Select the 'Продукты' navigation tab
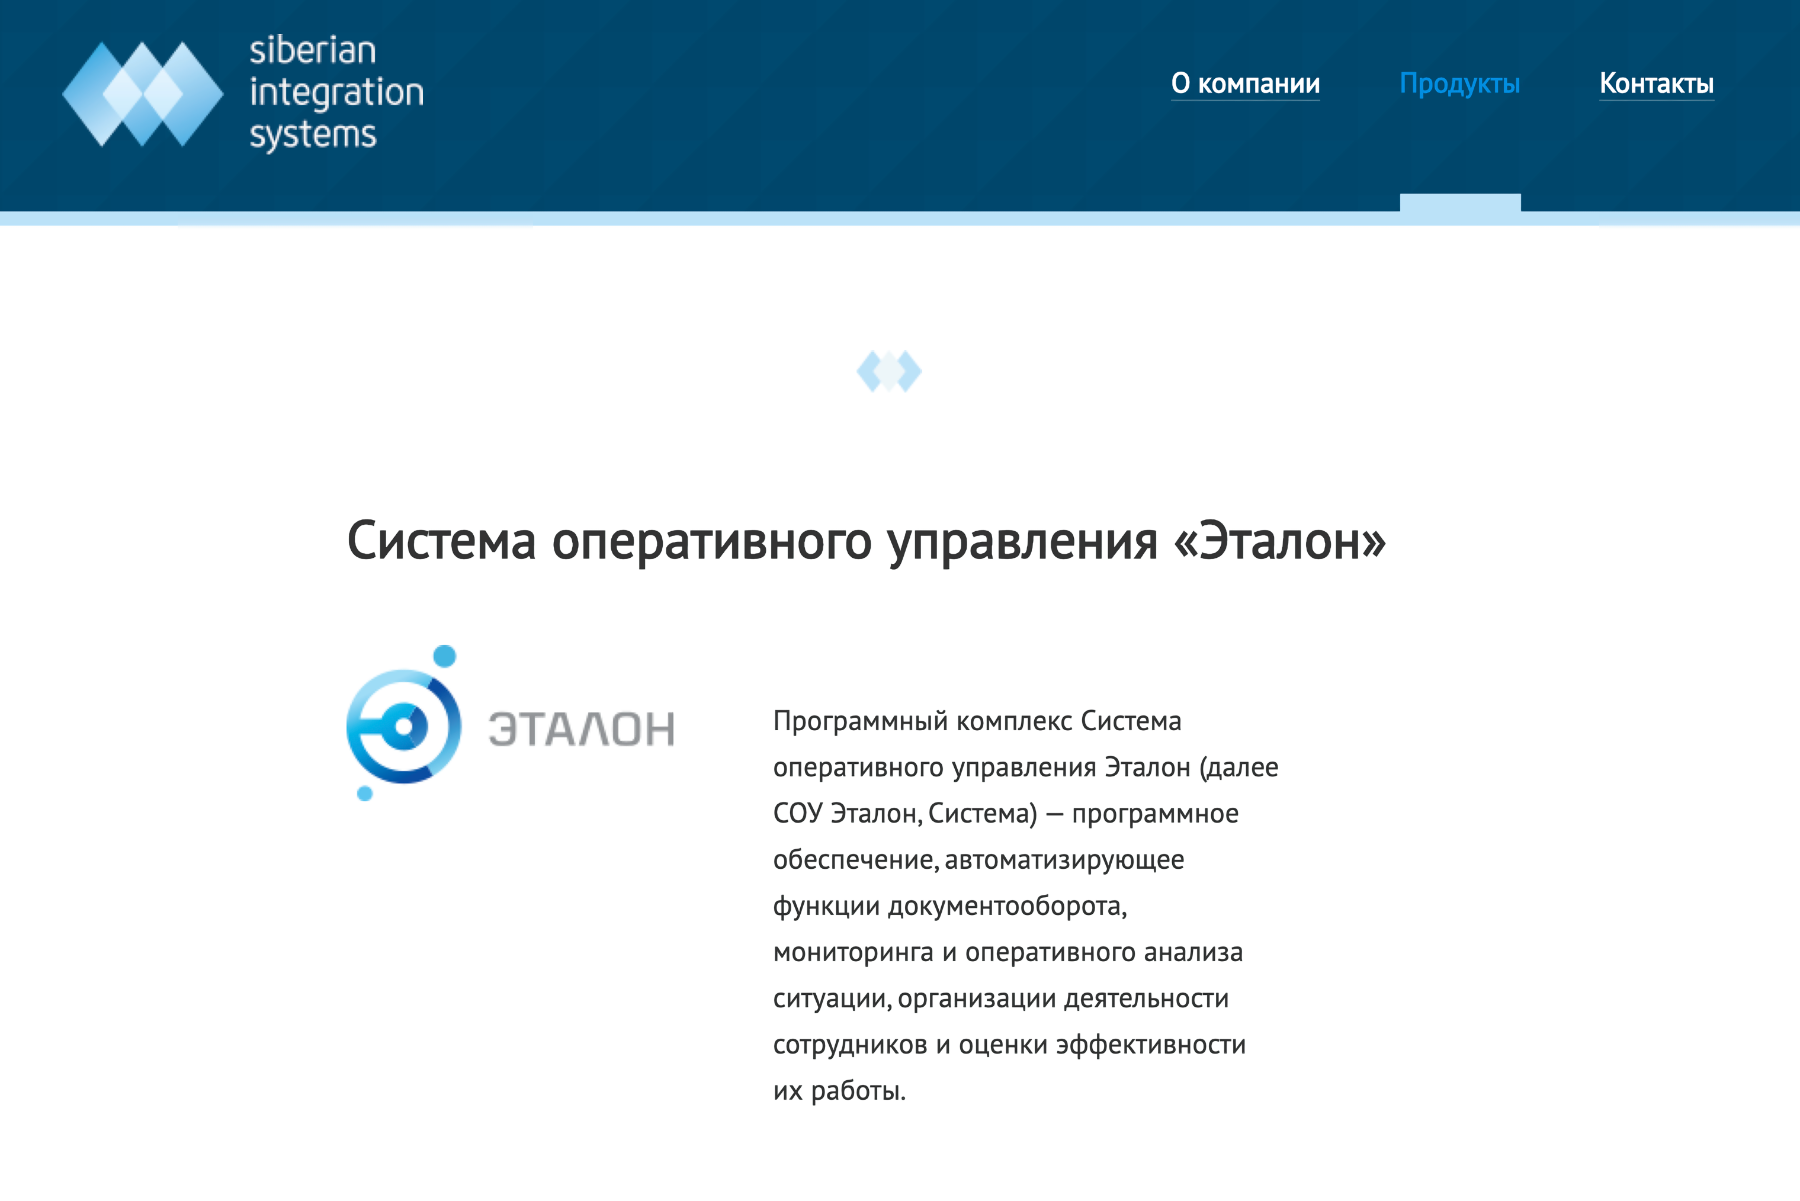Viewport: 1800px width, 1201px height. [1459, 84]
